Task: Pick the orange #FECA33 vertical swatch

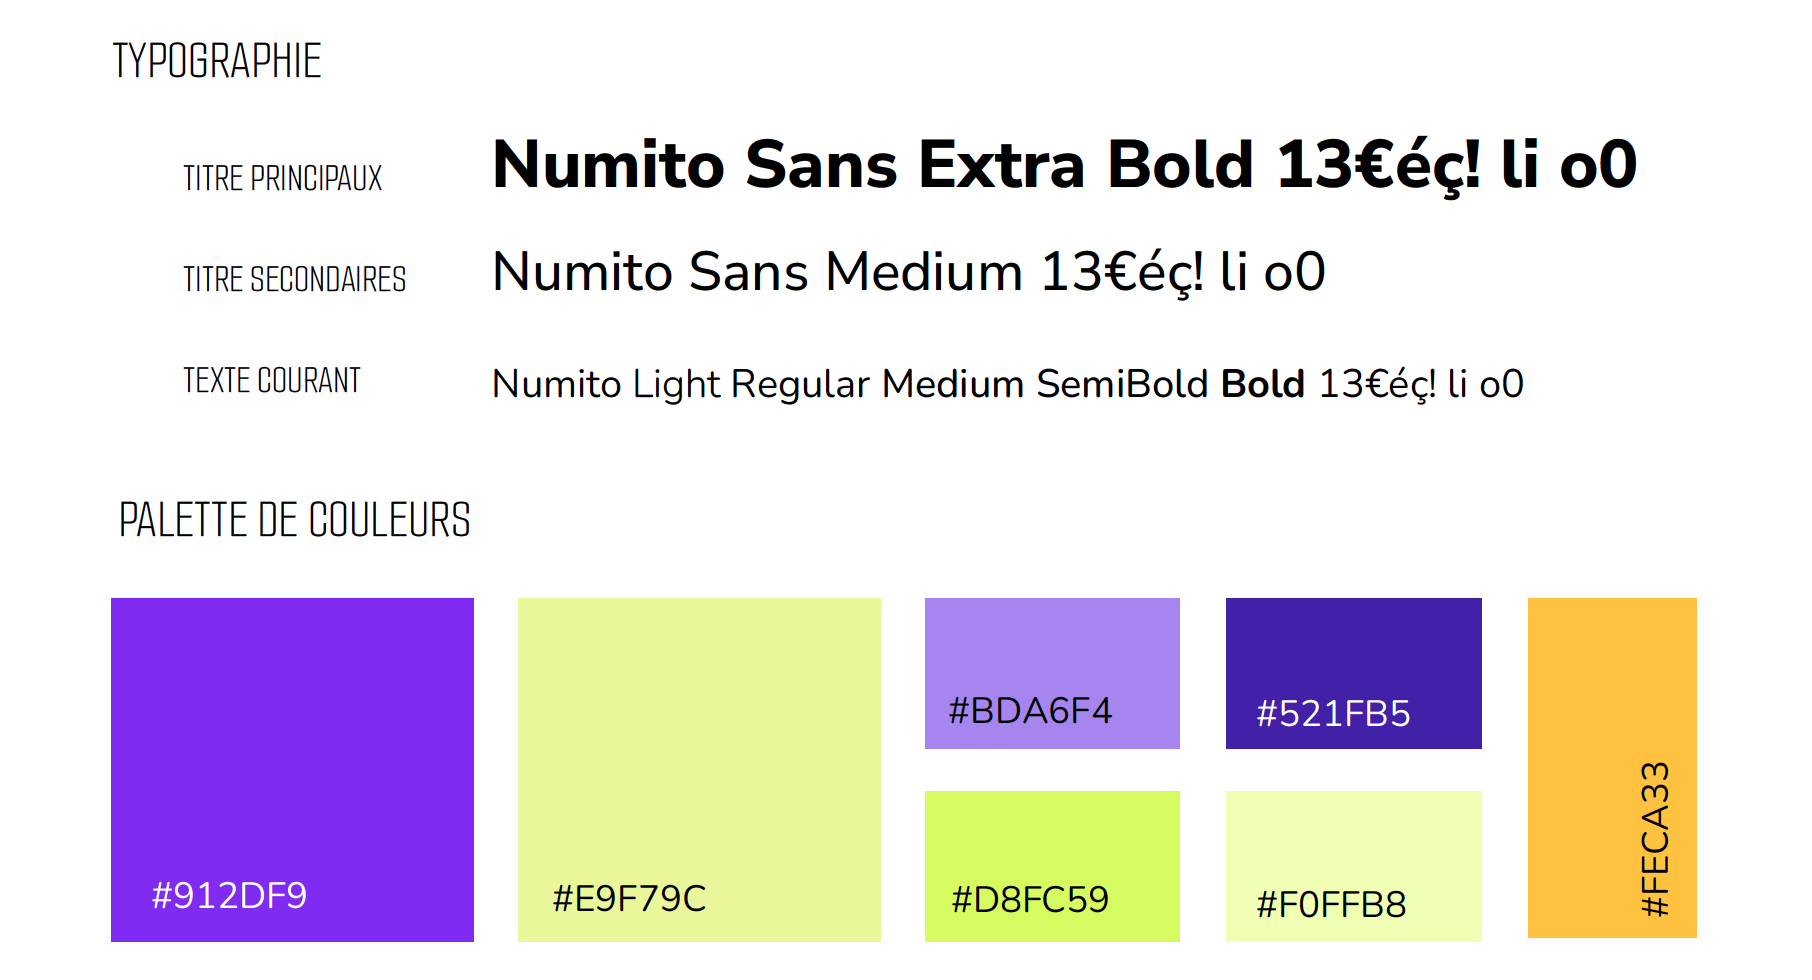Action: 1612,768
